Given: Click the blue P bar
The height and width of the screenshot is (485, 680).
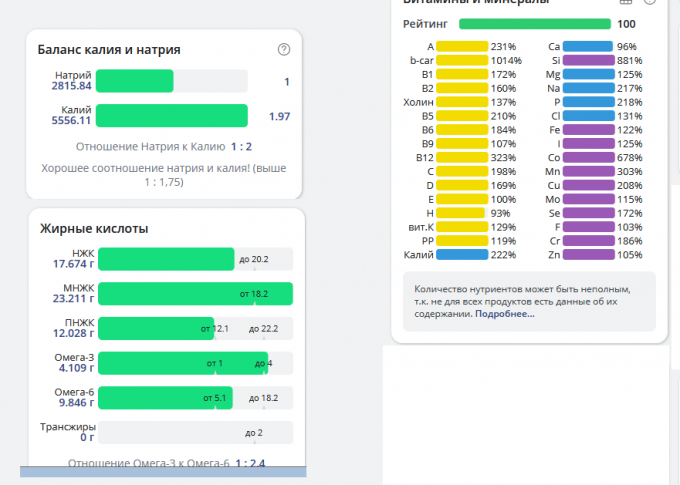Looking at the screenshot, I should 588,102.
